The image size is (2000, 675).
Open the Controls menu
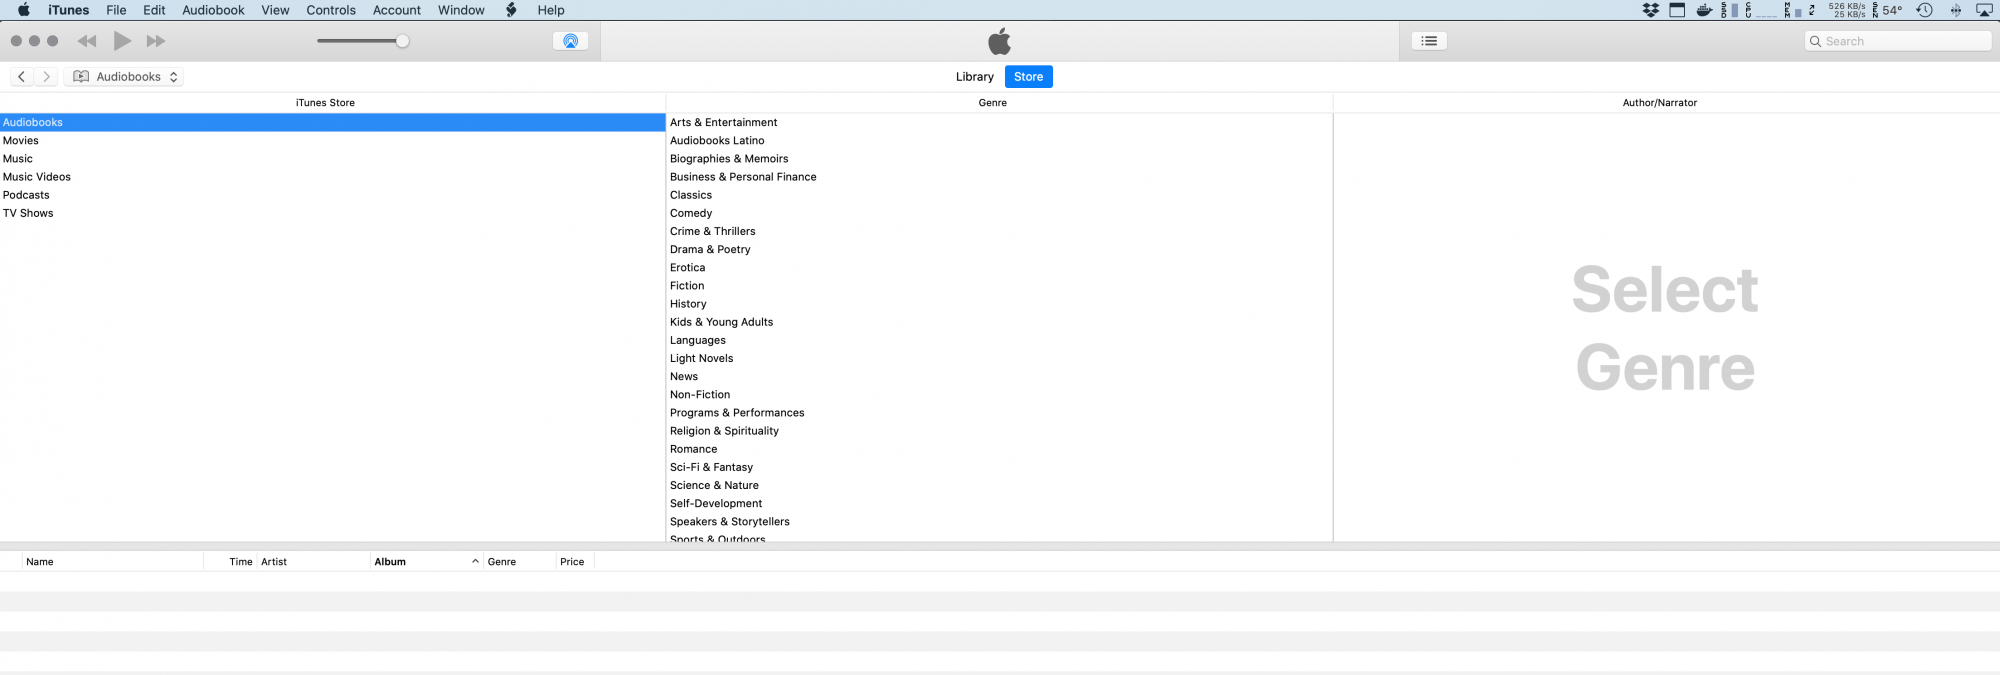(331, 10)
